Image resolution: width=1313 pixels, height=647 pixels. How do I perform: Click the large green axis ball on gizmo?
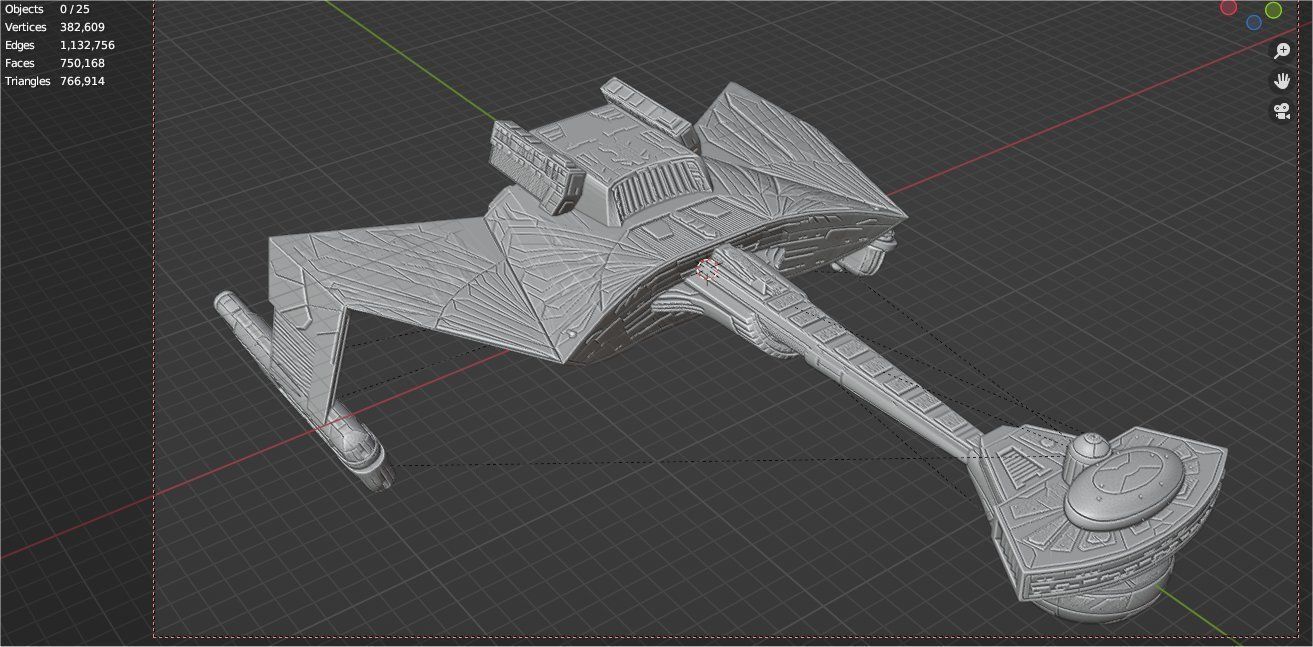click(x=1274, y=11)
